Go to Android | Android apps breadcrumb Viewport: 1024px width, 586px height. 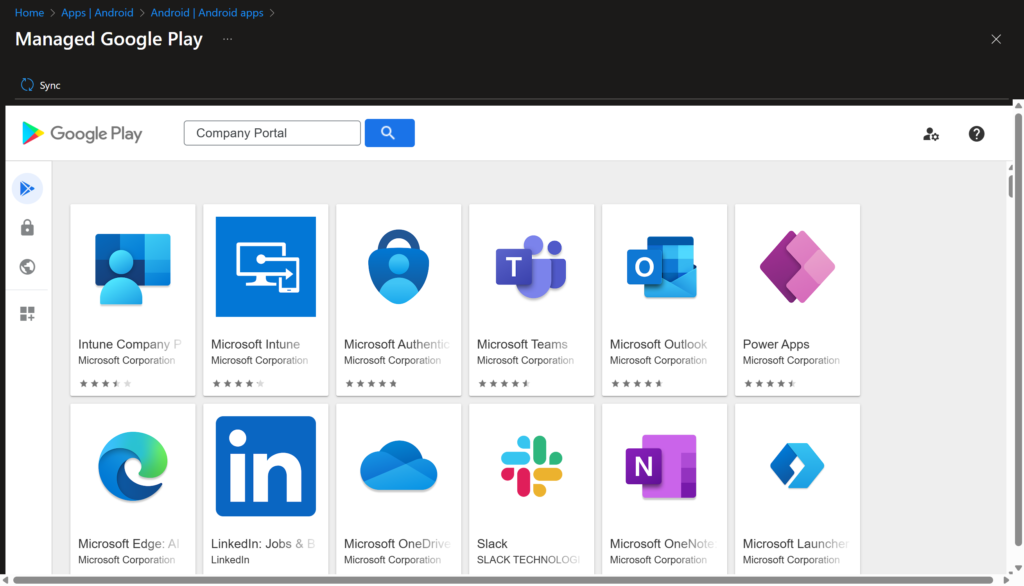click(207, 12)
